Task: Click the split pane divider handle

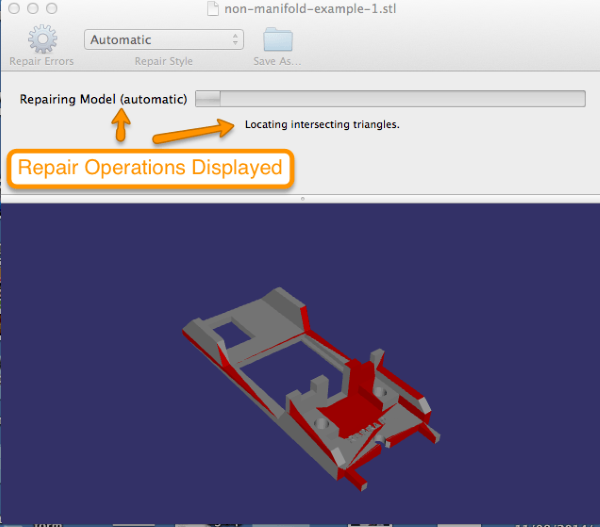Action: pyautogui.click(x=301, y=199)
